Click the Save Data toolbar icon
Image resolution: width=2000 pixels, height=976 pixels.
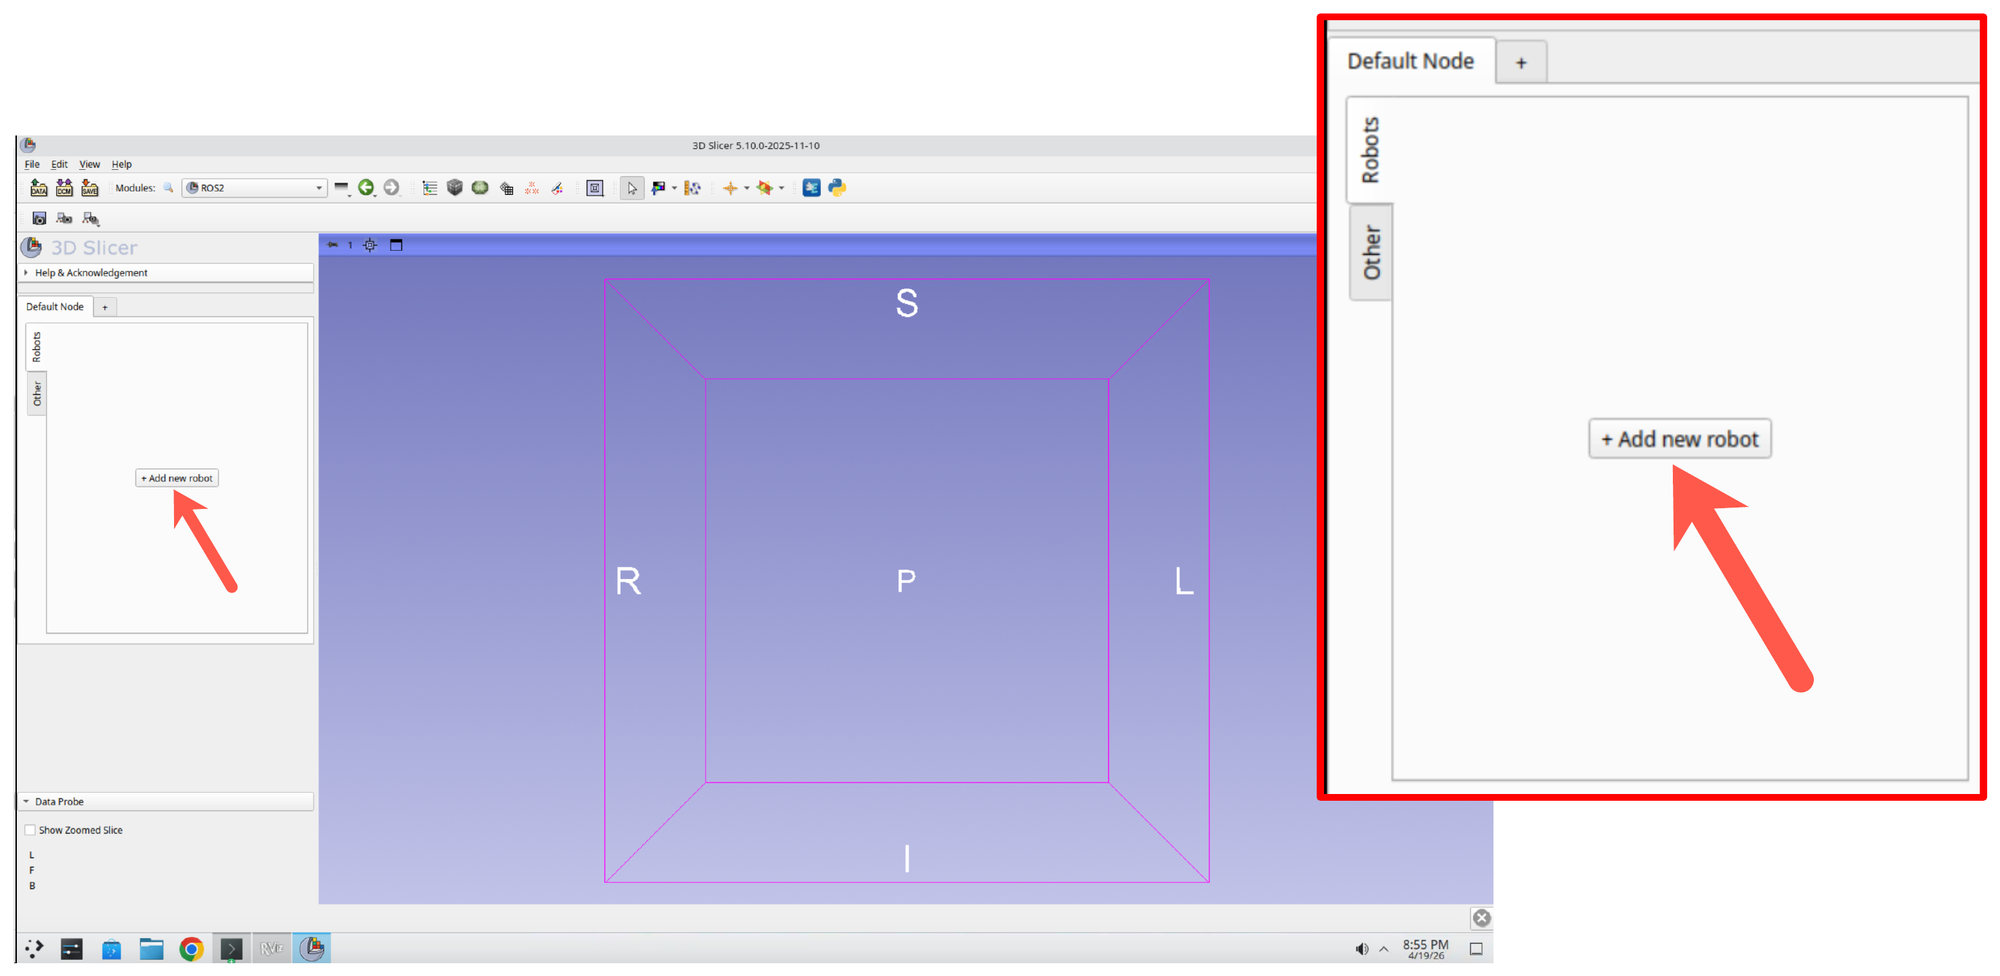click(90, 188)
